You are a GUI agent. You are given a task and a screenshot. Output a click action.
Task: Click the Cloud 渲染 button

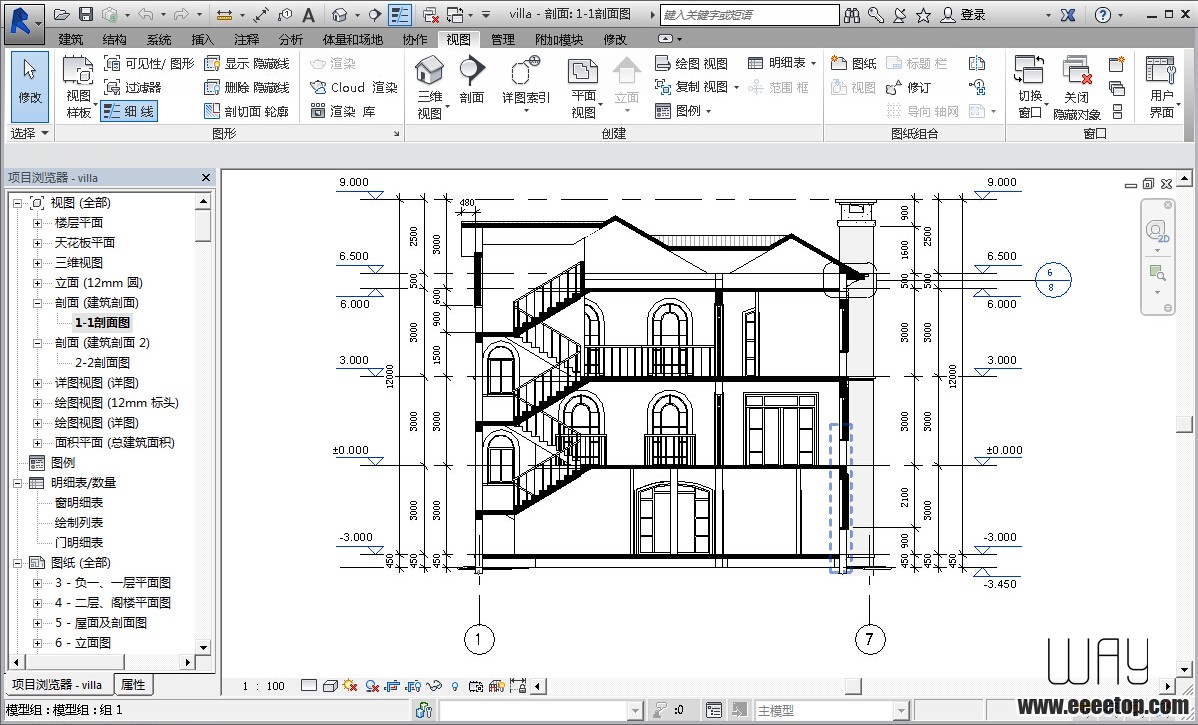coord(354,87)
